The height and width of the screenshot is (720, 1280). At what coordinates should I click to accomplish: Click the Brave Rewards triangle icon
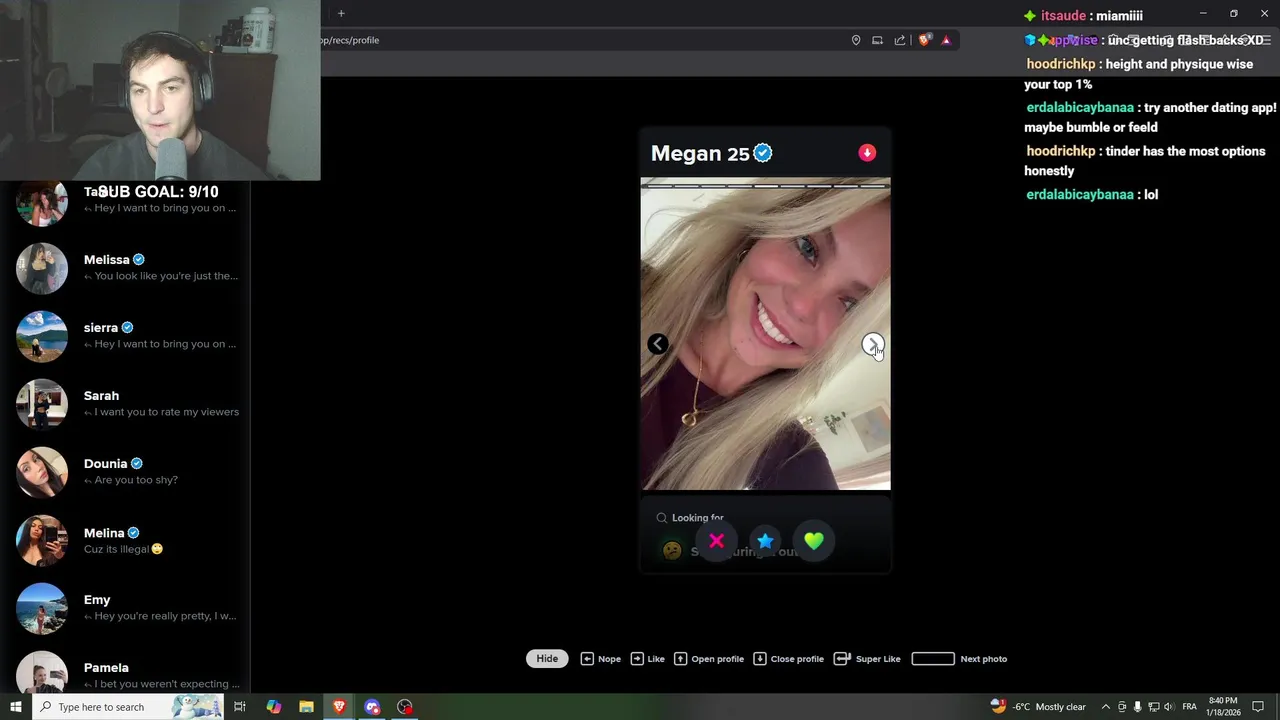click(946, 40)
